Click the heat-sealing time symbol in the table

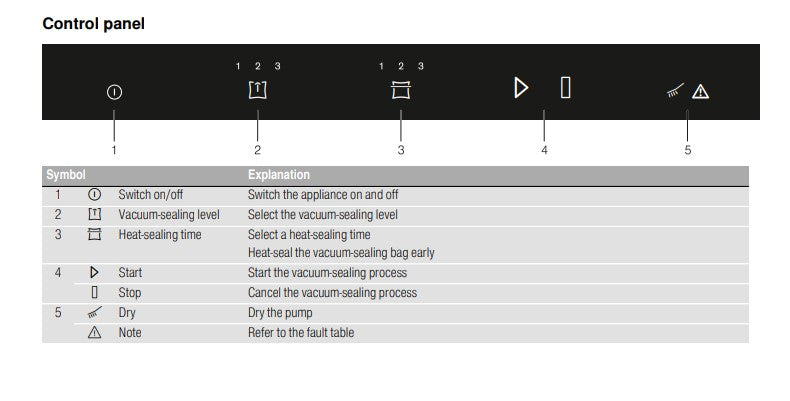tap(95, 235)
